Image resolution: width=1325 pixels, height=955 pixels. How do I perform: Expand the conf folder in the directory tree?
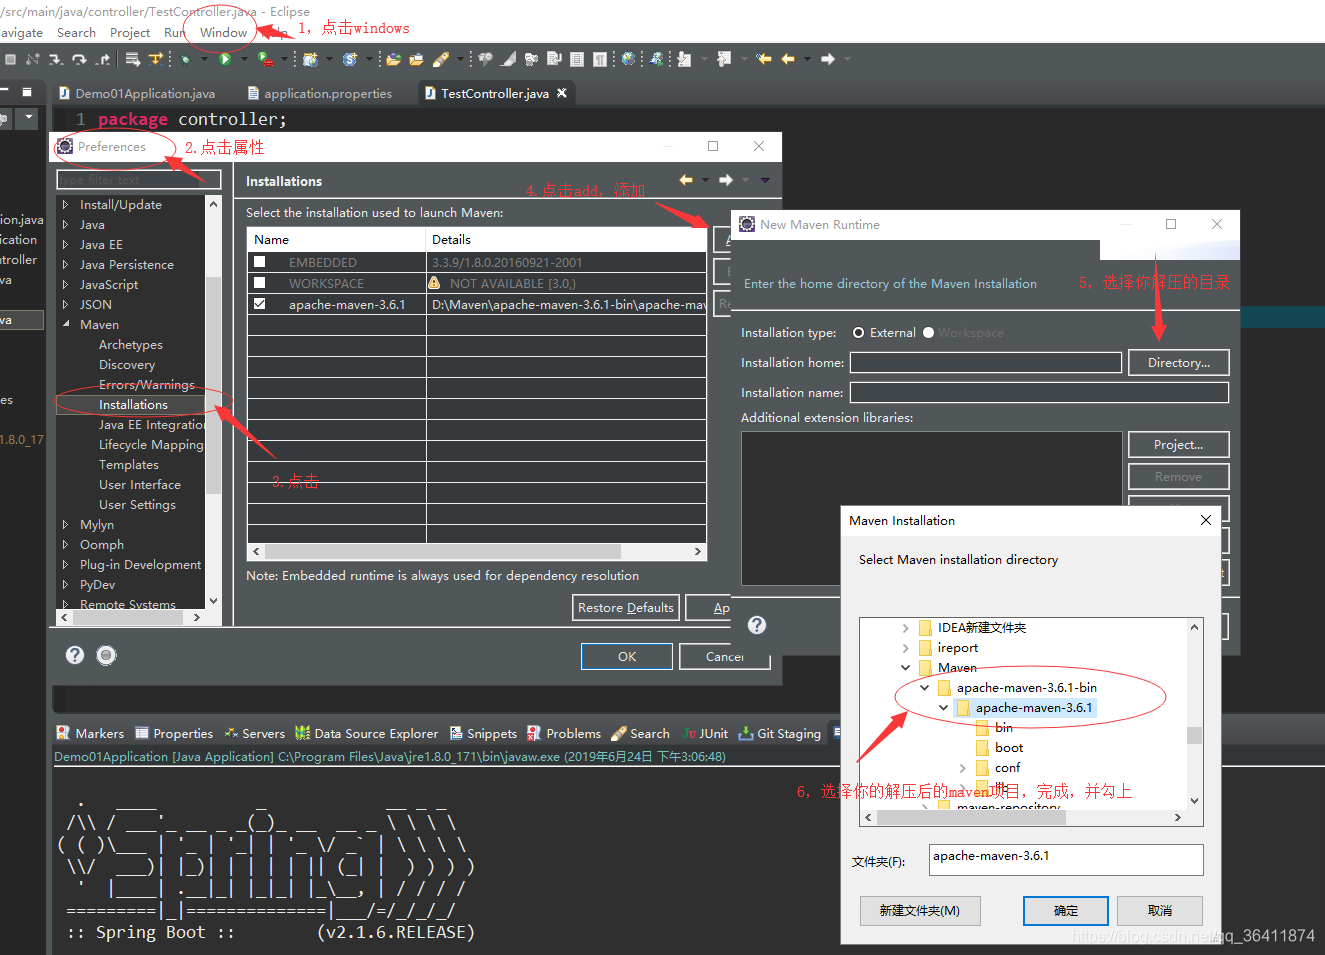963,768
